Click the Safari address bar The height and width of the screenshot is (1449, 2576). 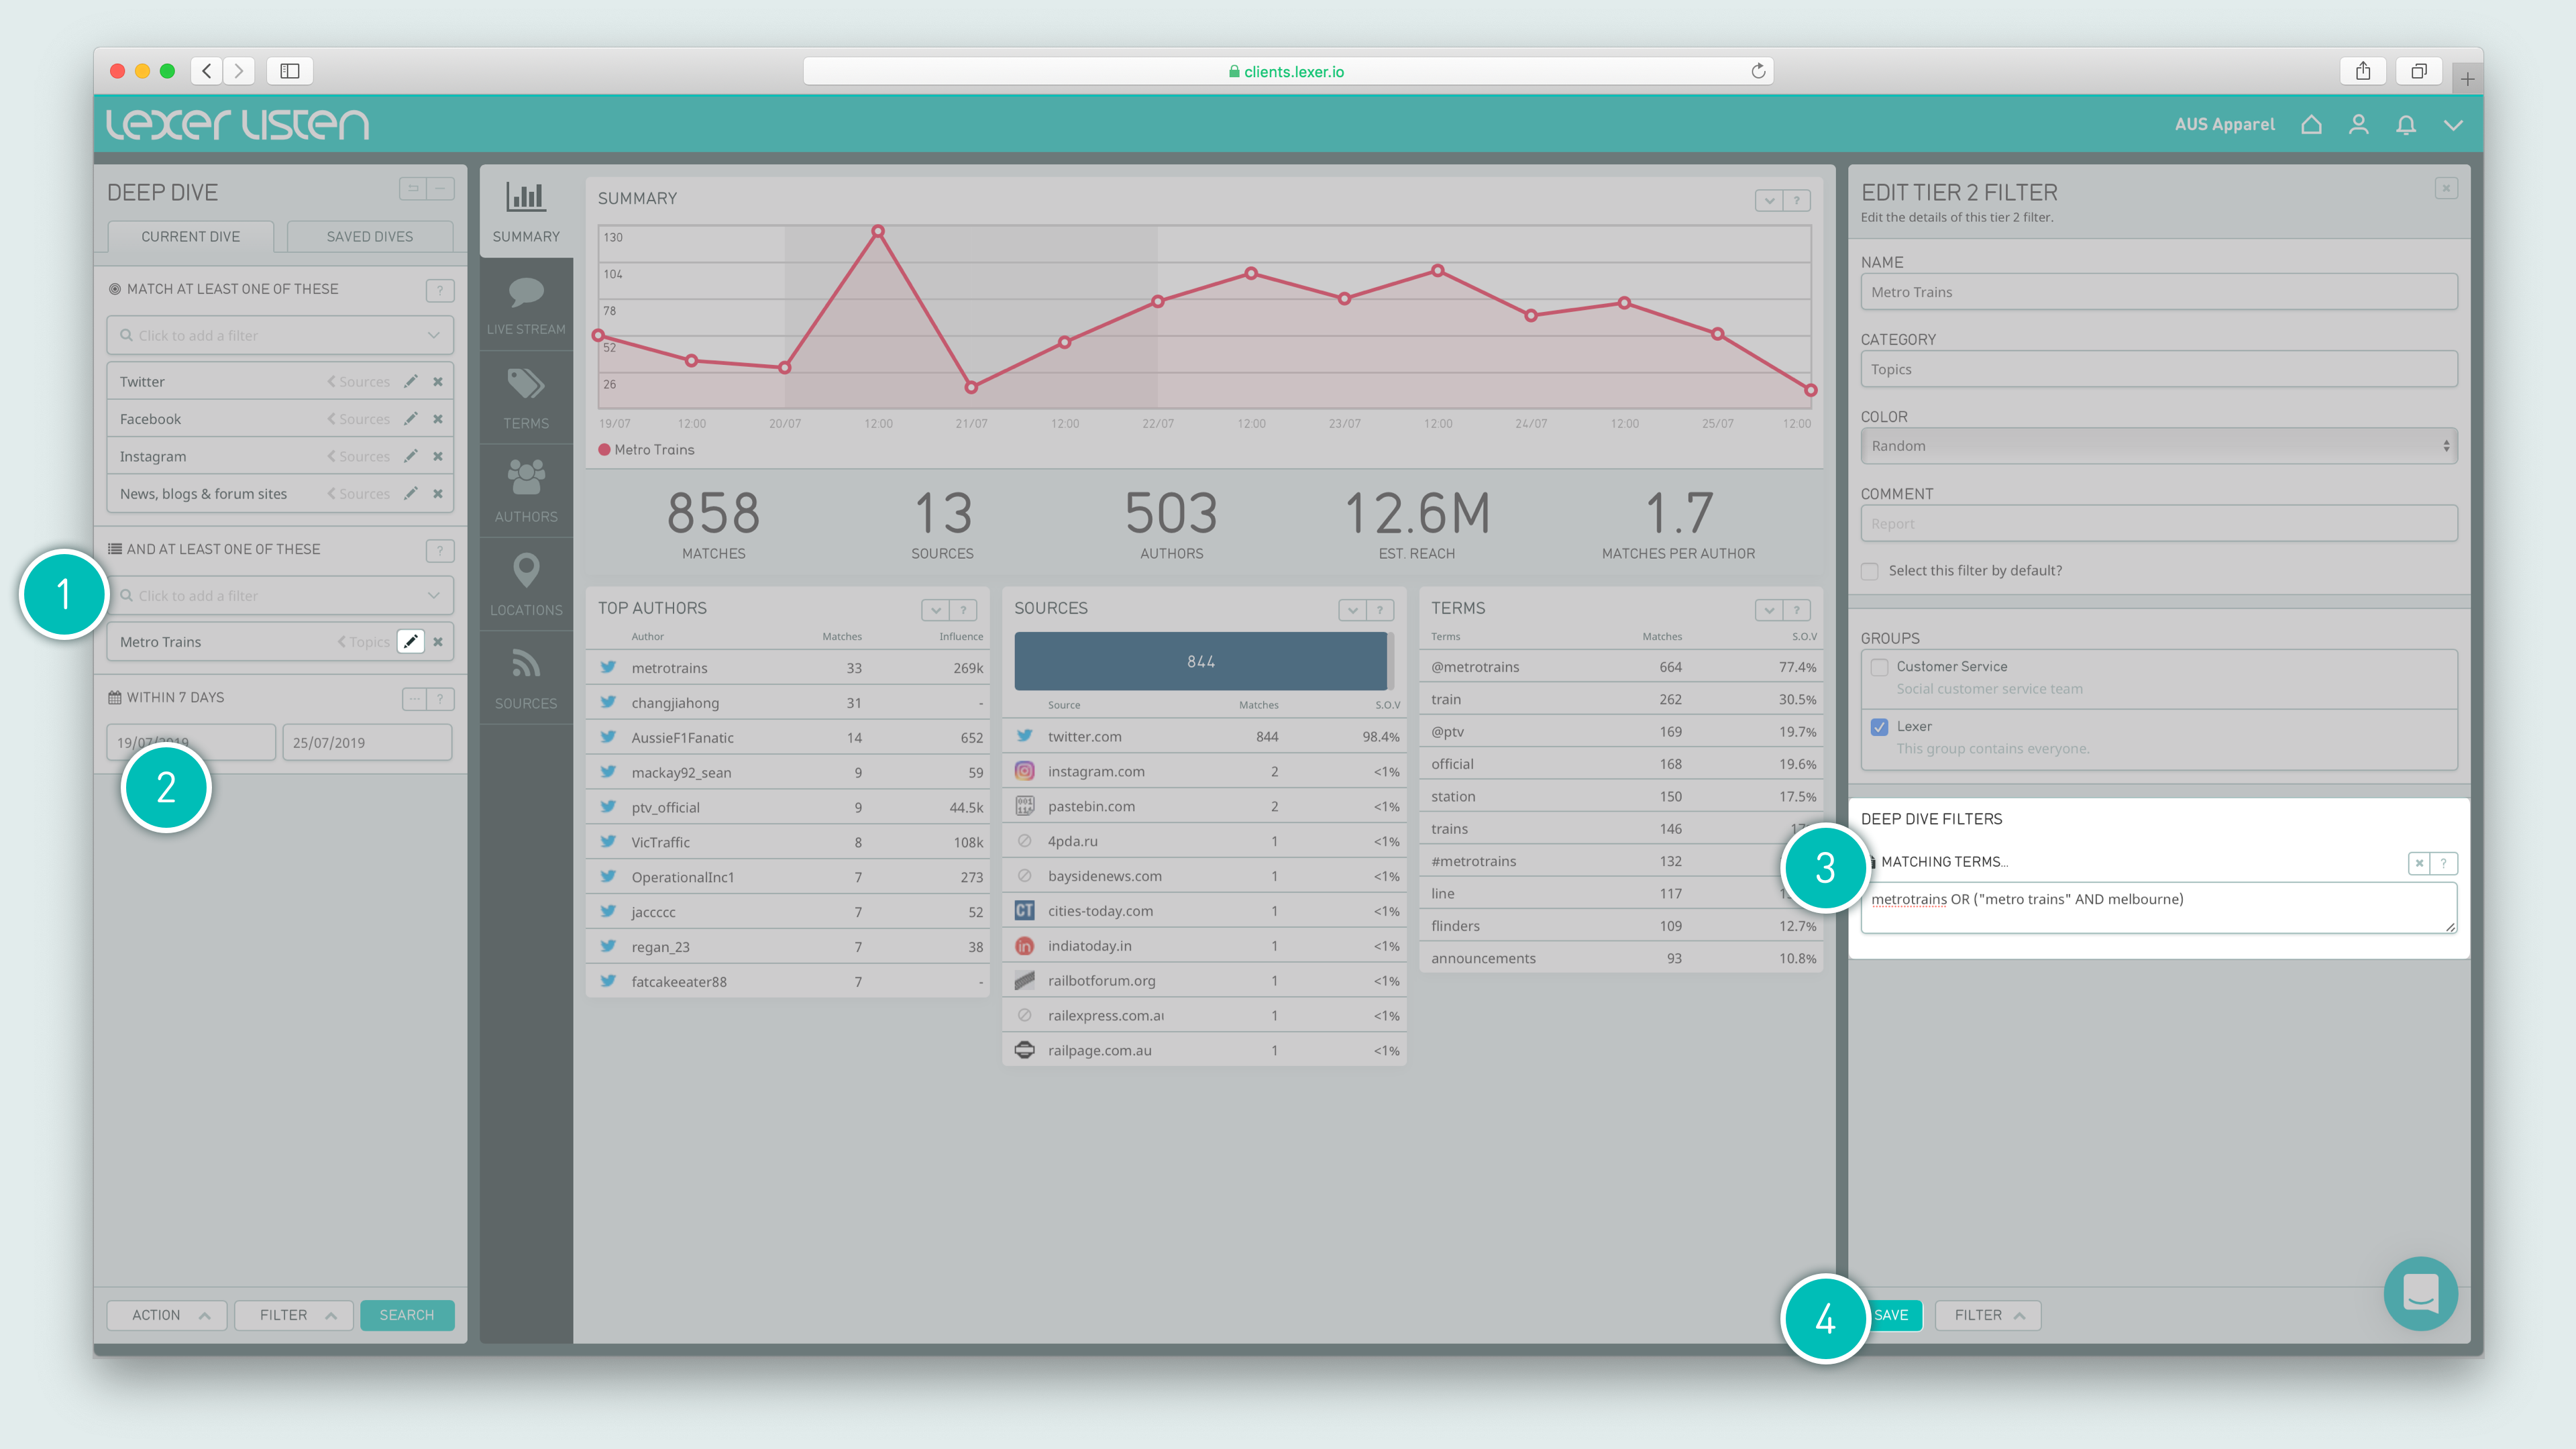[x=1288, y=71]
